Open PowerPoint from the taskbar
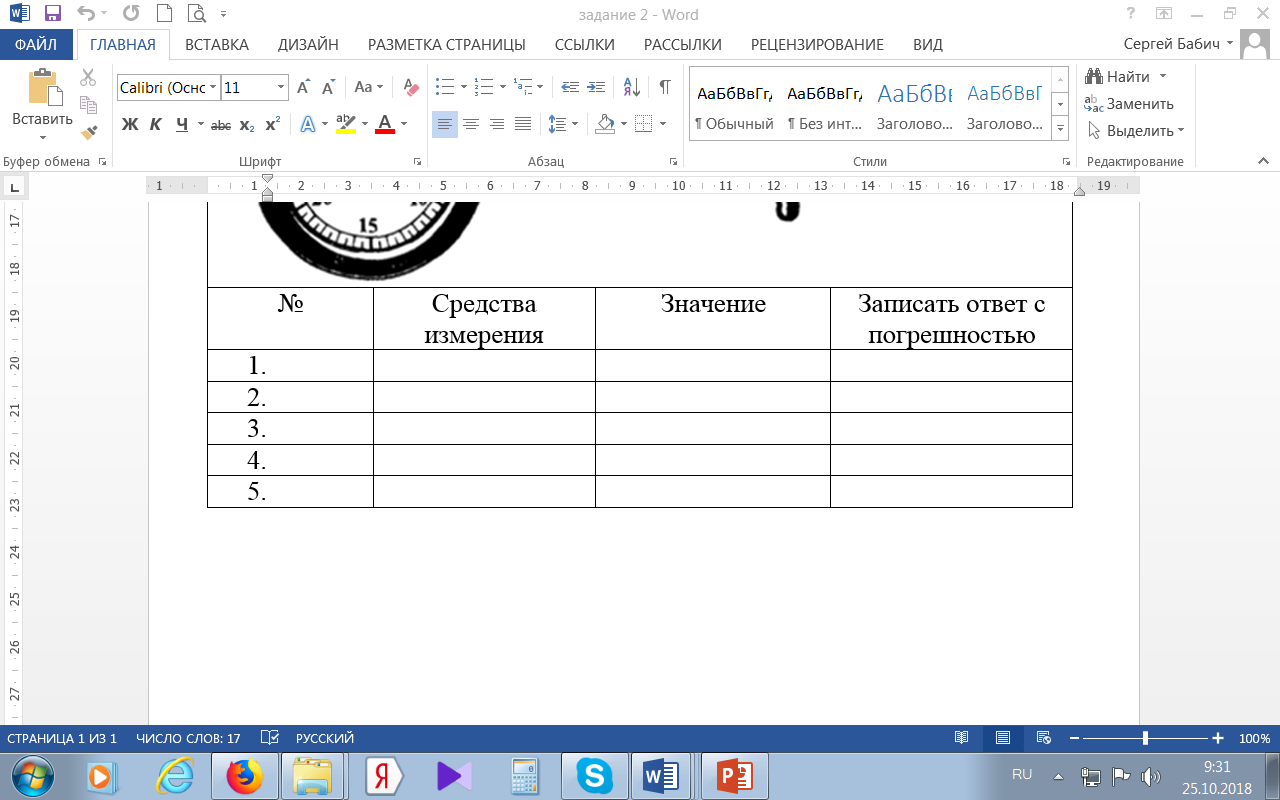The height and width of the screenshot is (800, 1280). 733,776
